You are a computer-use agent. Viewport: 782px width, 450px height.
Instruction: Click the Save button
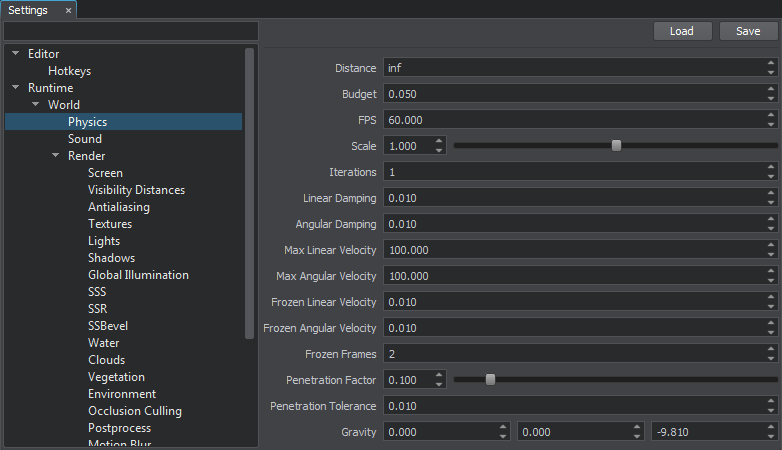coord(748,31)
